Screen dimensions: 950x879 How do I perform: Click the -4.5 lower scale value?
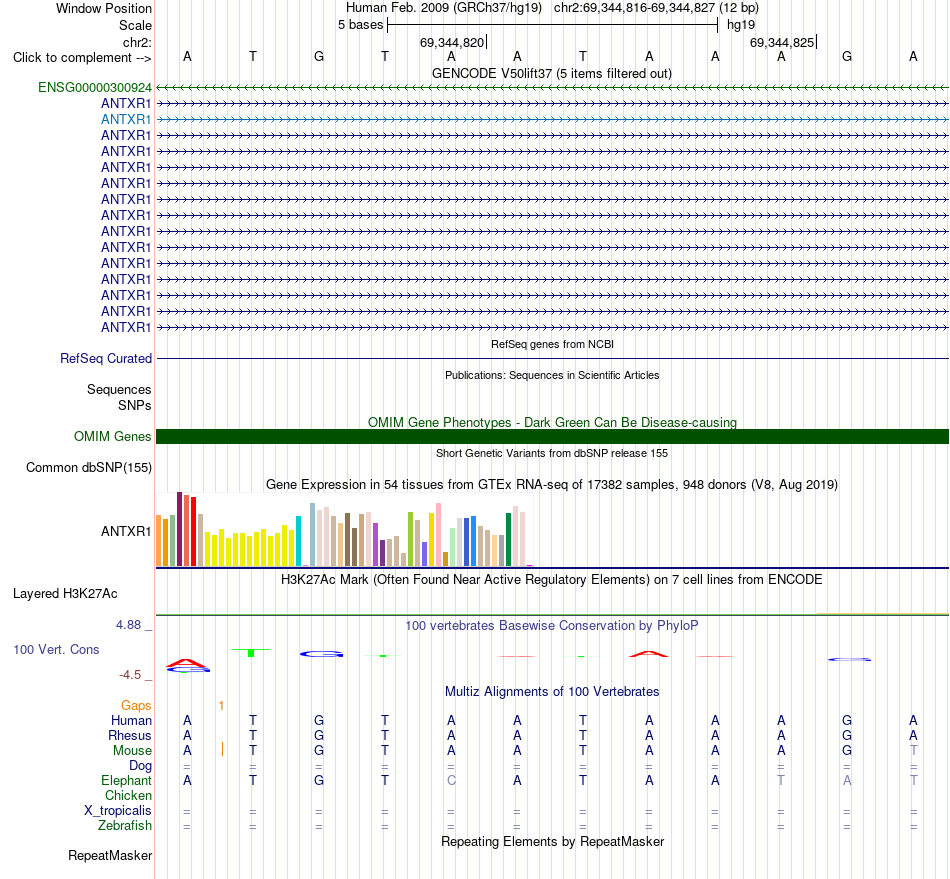tap(130, 675)
